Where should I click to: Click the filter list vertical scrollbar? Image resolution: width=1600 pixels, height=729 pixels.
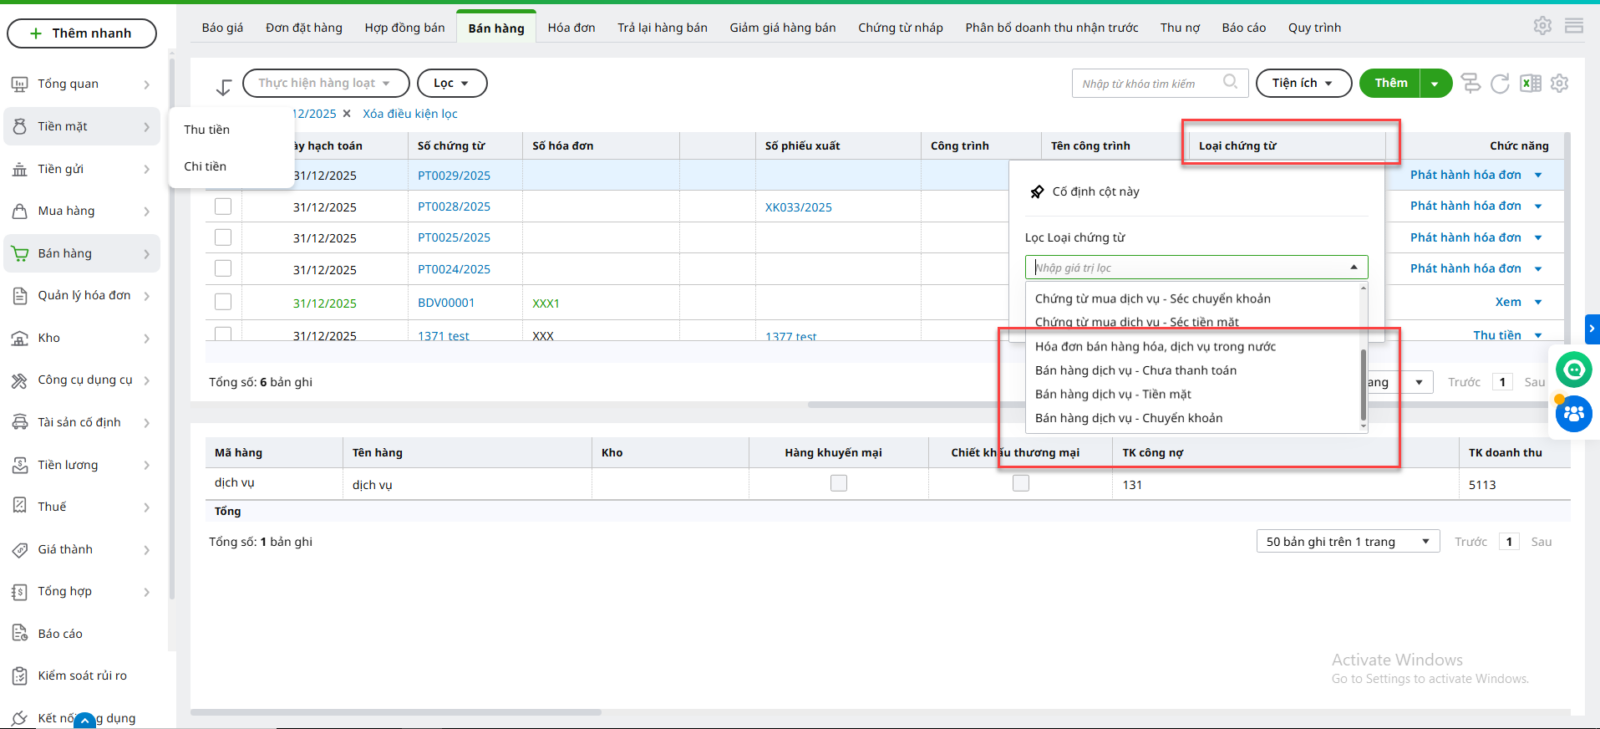pos(1363,385)
